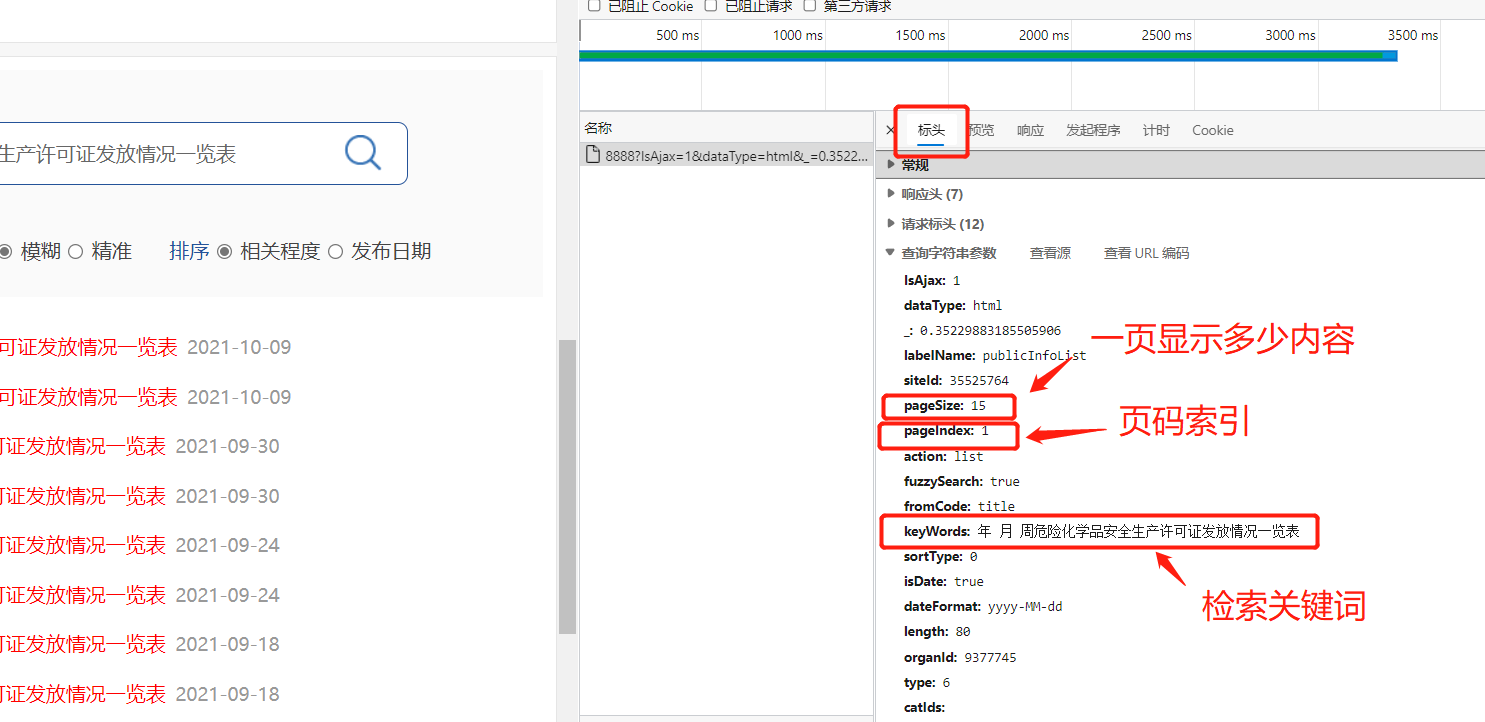Screen dimensions: 1485x722
Task: Click the length: 80 parameter
Action: 937,632
